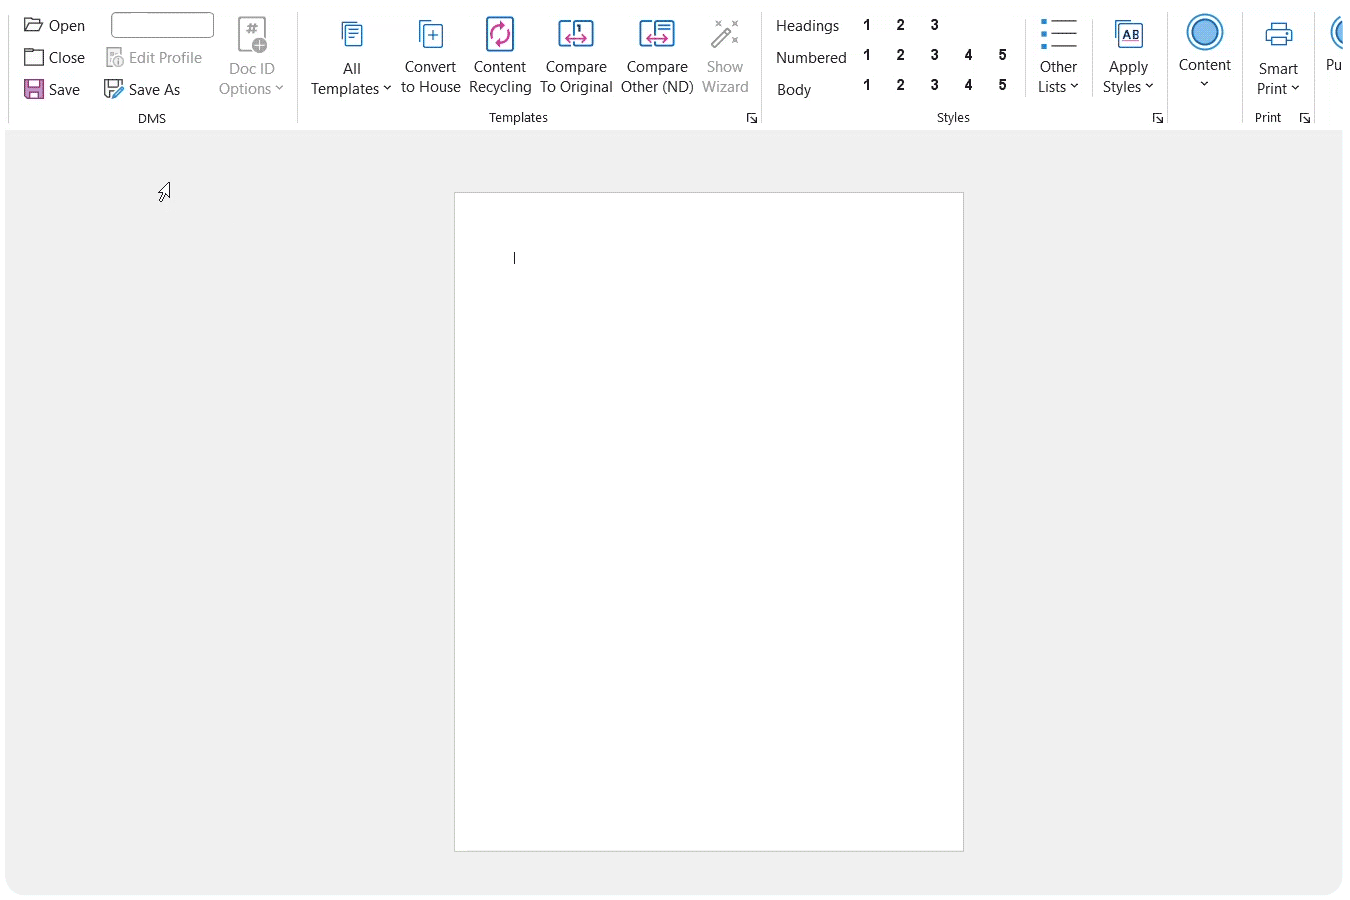Open the Content dropdown
The image size is (1350, 900).
pos(1205,53)
